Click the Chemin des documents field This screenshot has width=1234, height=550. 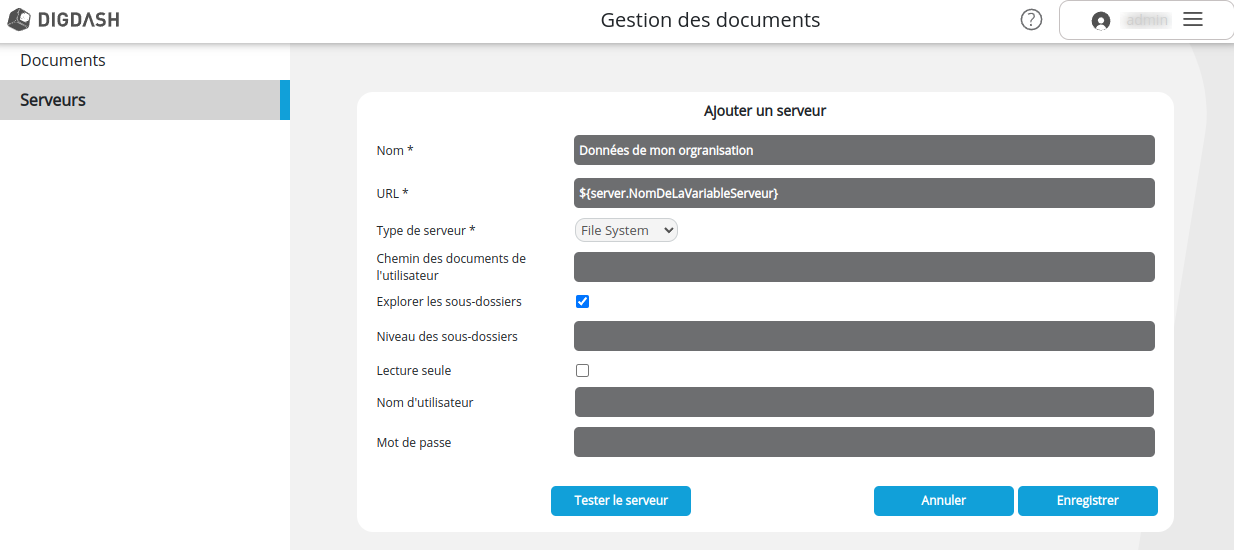(x=864, y=267)
